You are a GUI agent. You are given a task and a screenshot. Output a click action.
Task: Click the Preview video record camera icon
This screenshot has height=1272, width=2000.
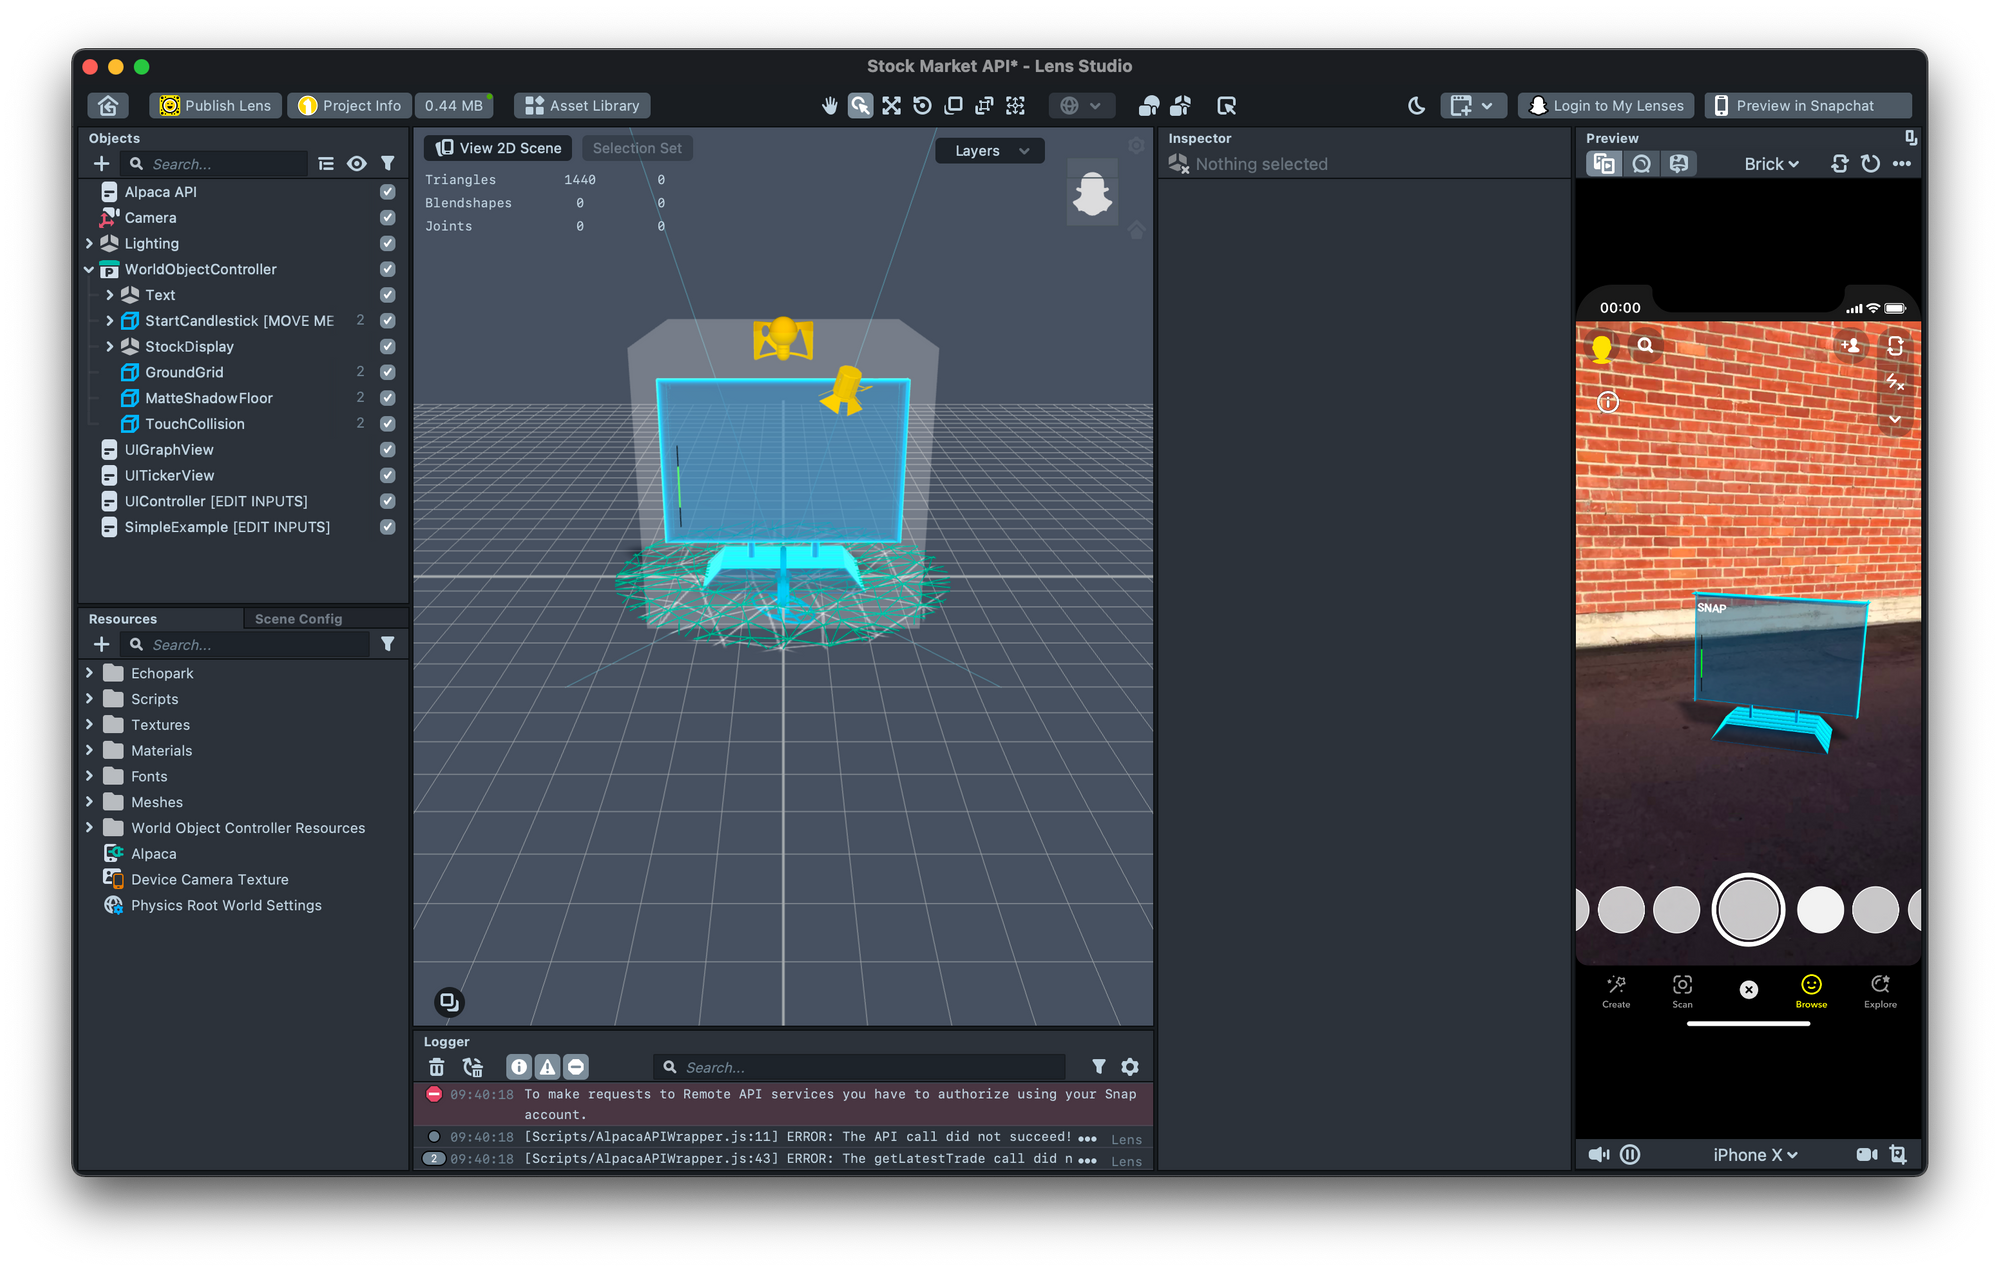click(1866, 1154)
